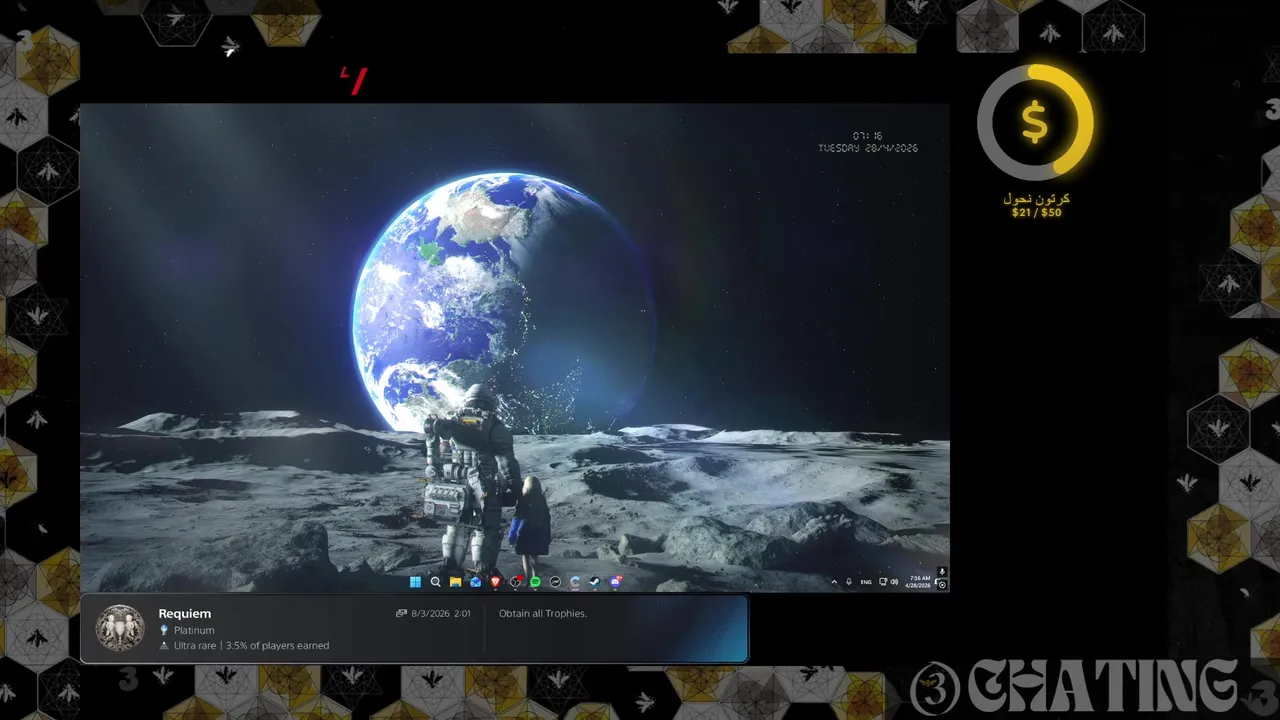Open the taskbar clock 7:56 AM
Screen dimensions: 1280x720
click(918, 582)
